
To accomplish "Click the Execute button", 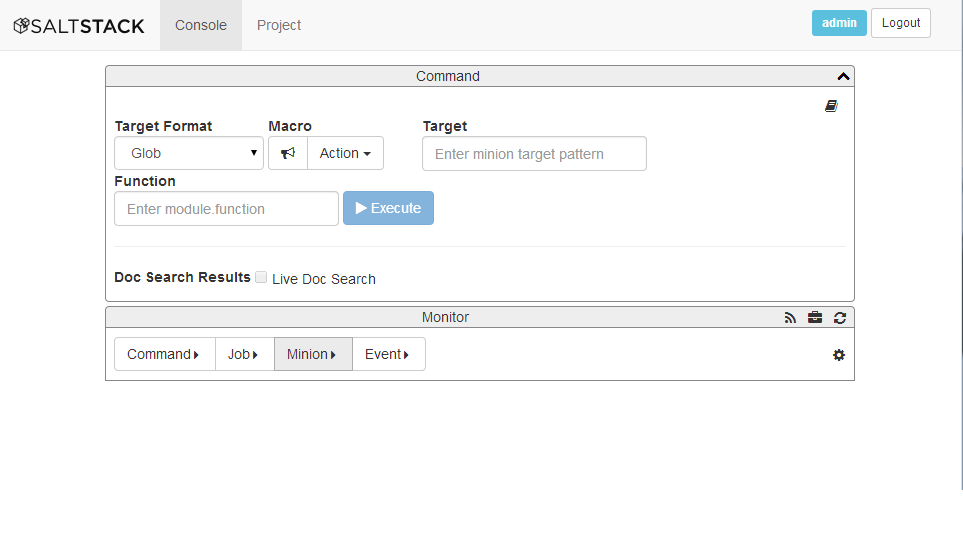I will tap(388, 208).
